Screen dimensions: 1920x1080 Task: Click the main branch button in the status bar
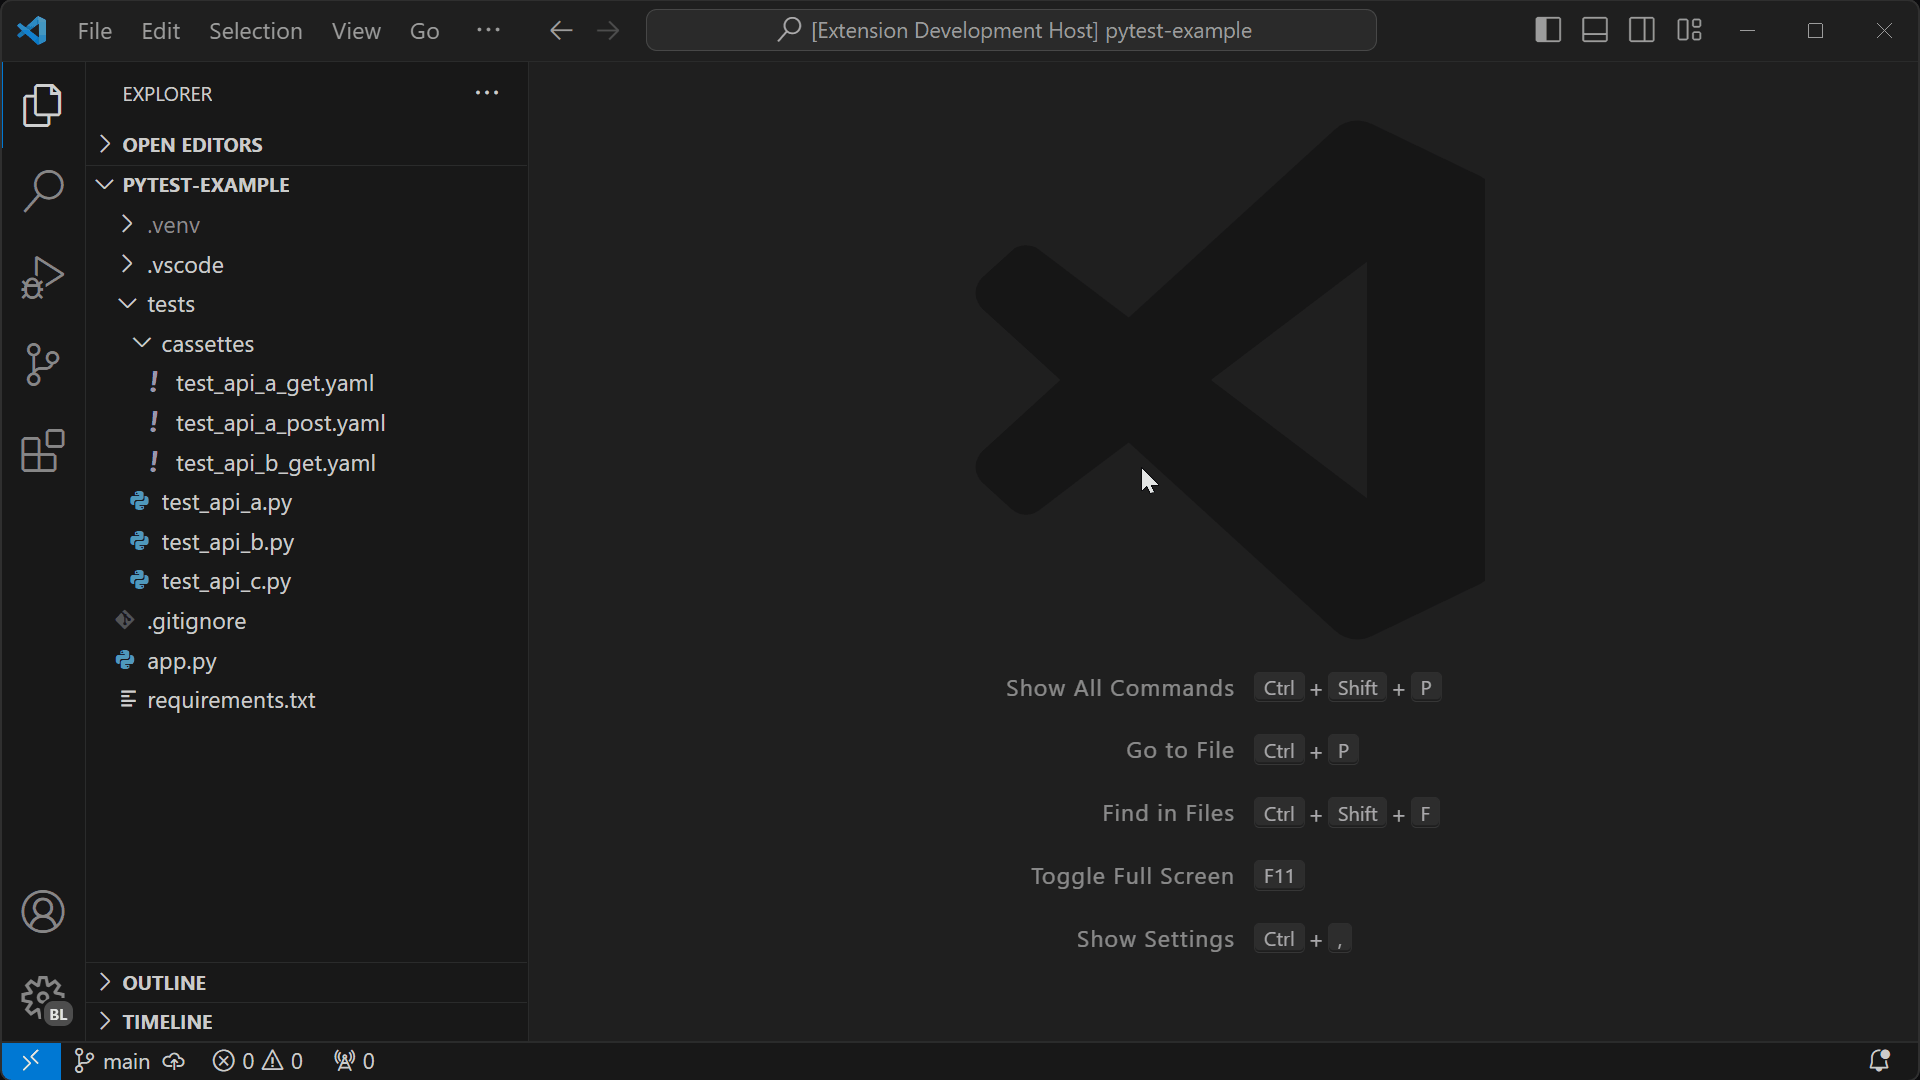[113, 1061]
